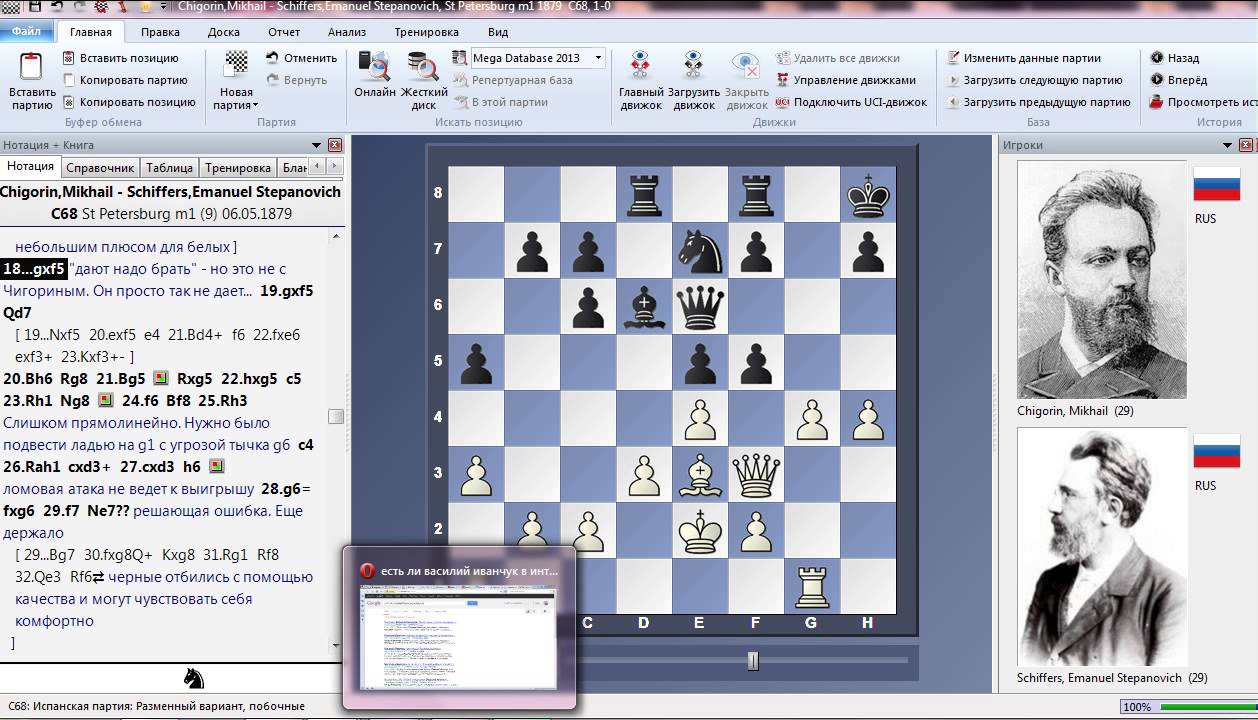
Task: Click the Копировать партию icon
Action: coord(69,80)
